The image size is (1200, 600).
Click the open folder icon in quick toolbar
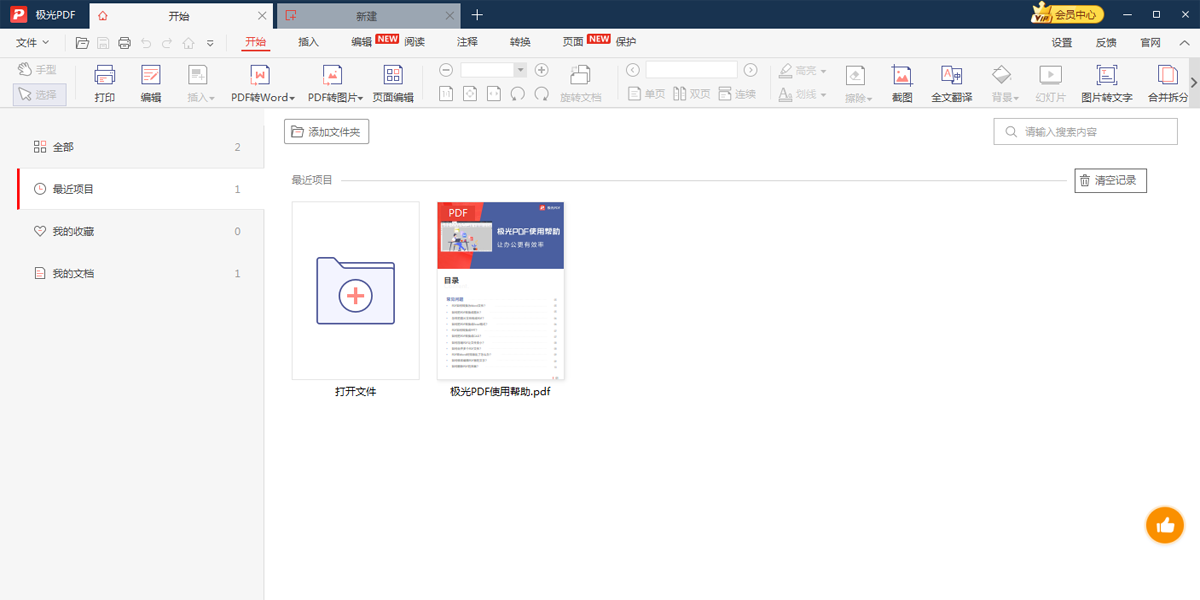(82, 43)
